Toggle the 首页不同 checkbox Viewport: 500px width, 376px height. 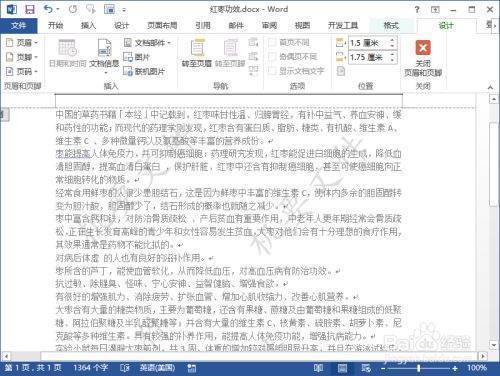(272, 42)
